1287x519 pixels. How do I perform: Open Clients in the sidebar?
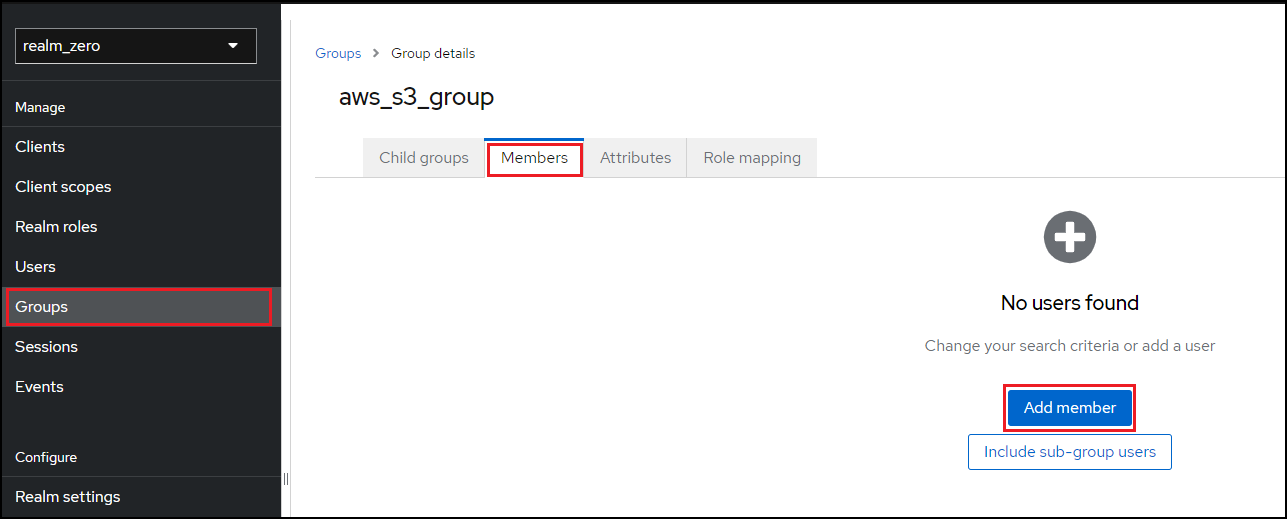(140, 147)
